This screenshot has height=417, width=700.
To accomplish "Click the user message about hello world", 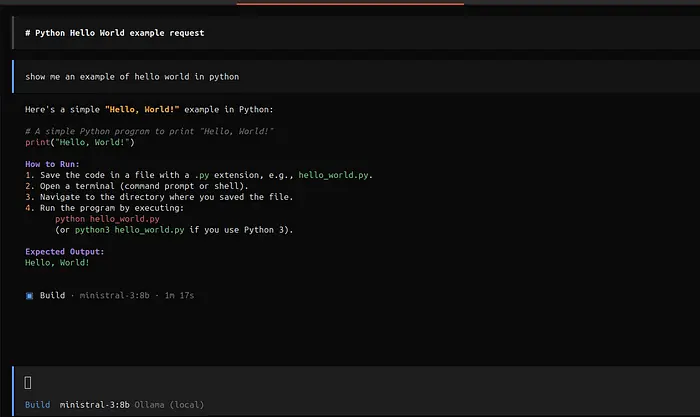I will [132, 76].
